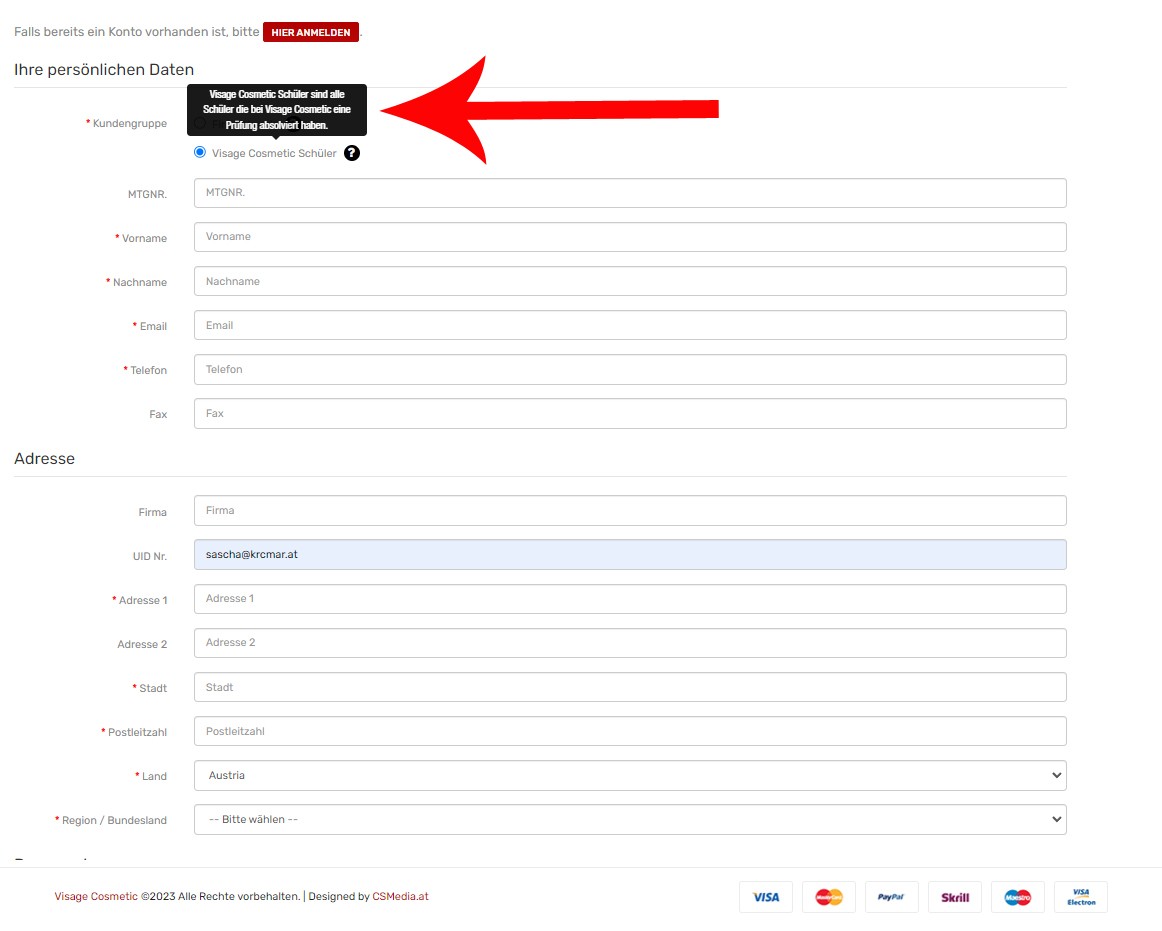Click the UID Nr. field with email text

point(630,555)
